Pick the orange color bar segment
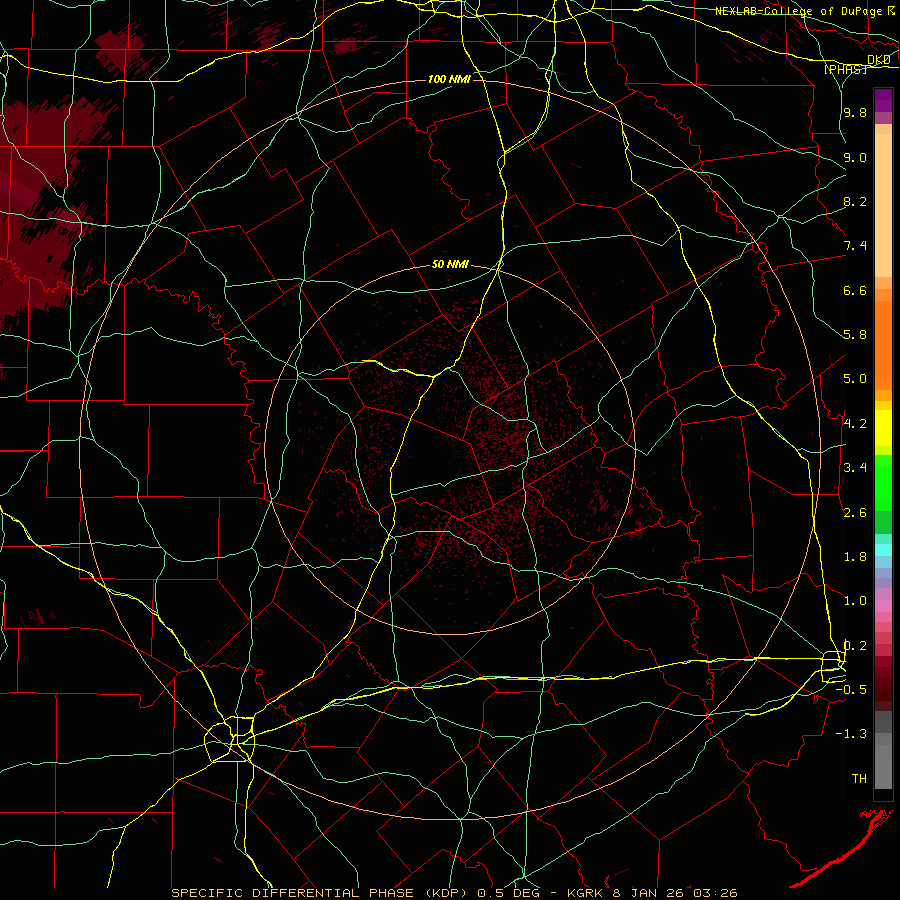Image resolution: width=900 pixels, height=900 pixels. pos(883,346)
